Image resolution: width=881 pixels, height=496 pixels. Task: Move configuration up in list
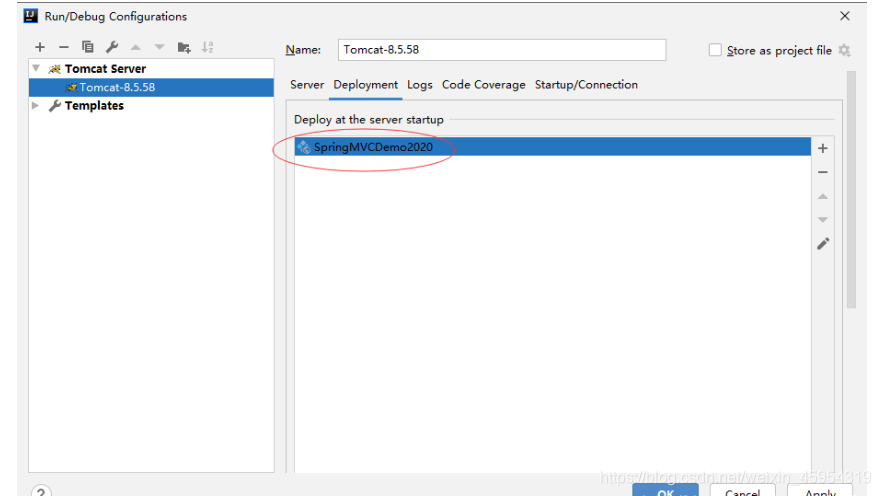click(135, 47)
